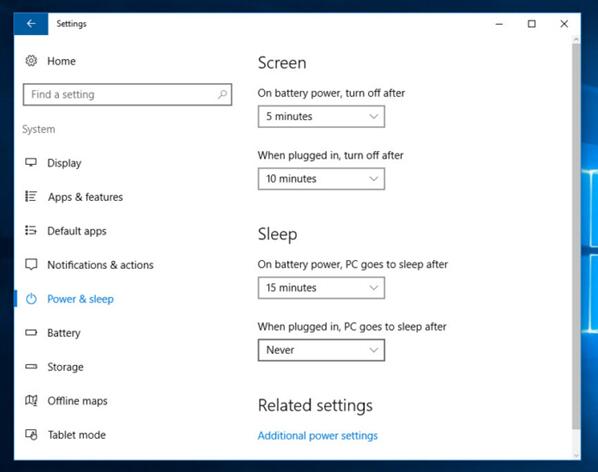This screenshot has width=598, height=472.
Task: Click the Apps & features list icon
Action: pyautogui.click(x=31, y=196)
